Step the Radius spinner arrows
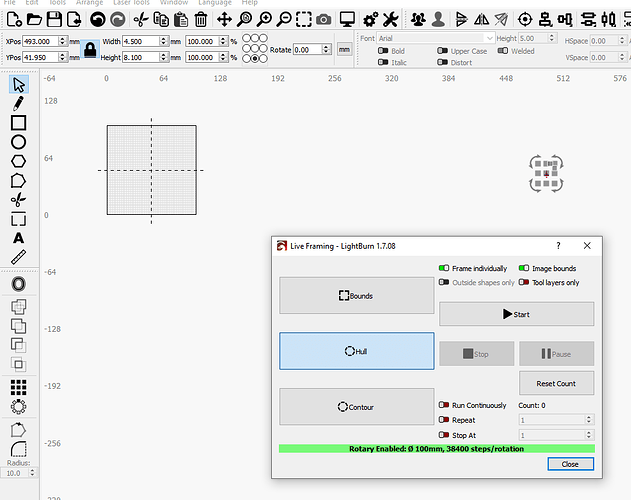Screen dimensions: 631x500 click(32, 473)
